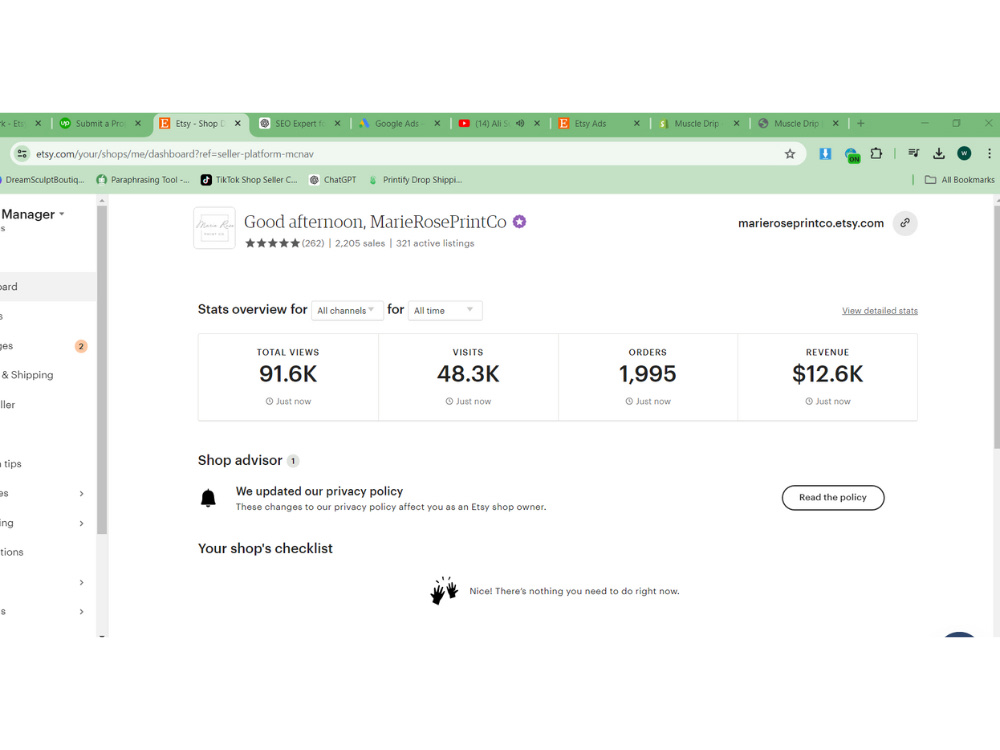Screen dimensions: 1000x750
Task: Expand sidebar item chevron below tips
Action: tap(81, 494)
